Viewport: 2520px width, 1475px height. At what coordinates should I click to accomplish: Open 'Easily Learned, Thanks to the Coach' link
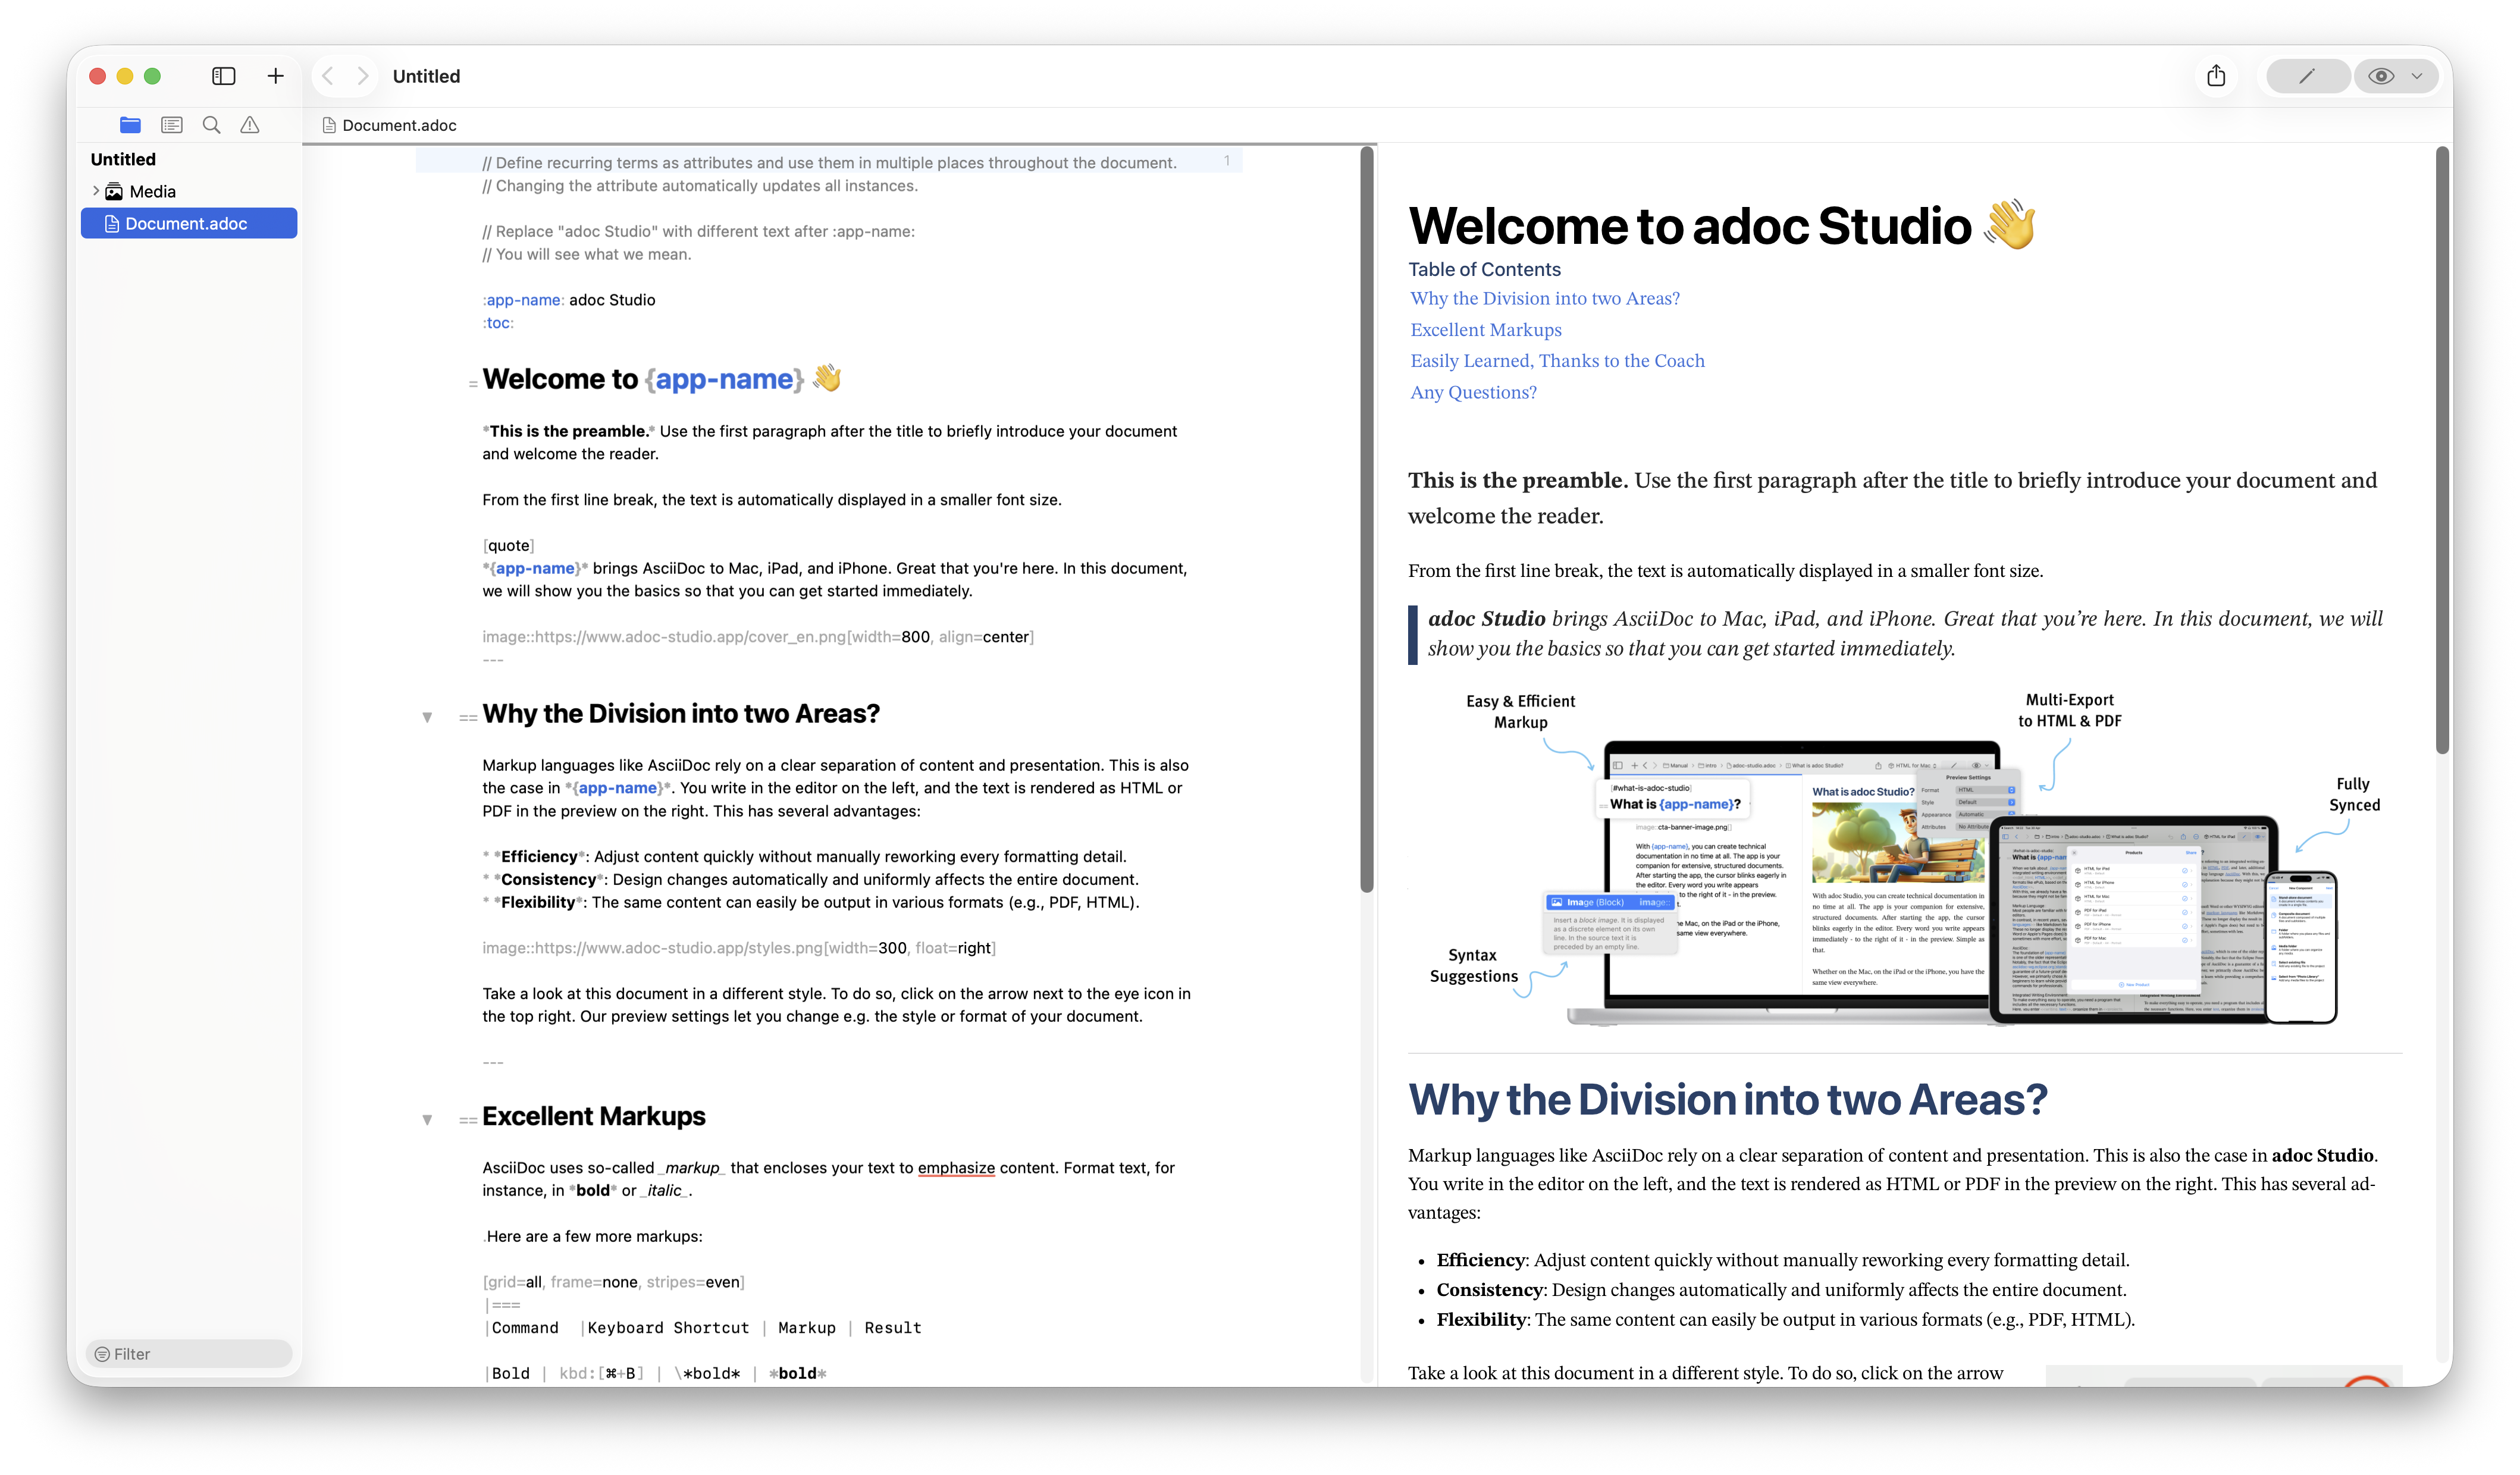(x=1557, y=360)
